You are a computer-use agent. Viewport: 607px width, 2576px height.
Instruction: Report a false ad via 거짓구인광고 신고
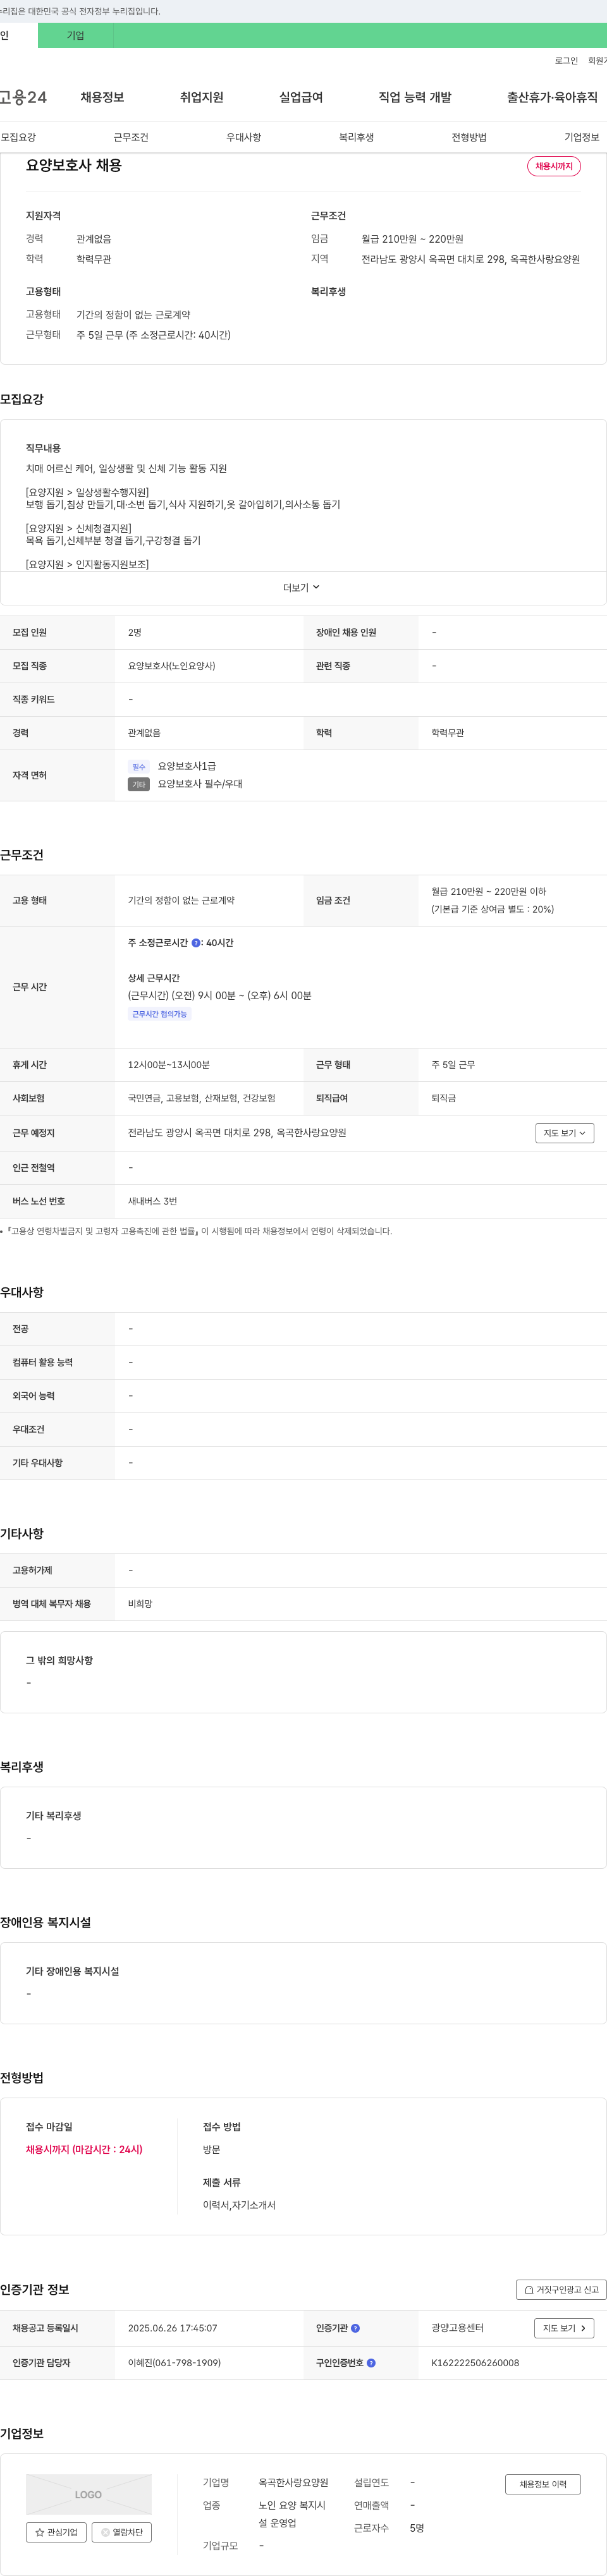point(561,2289)
